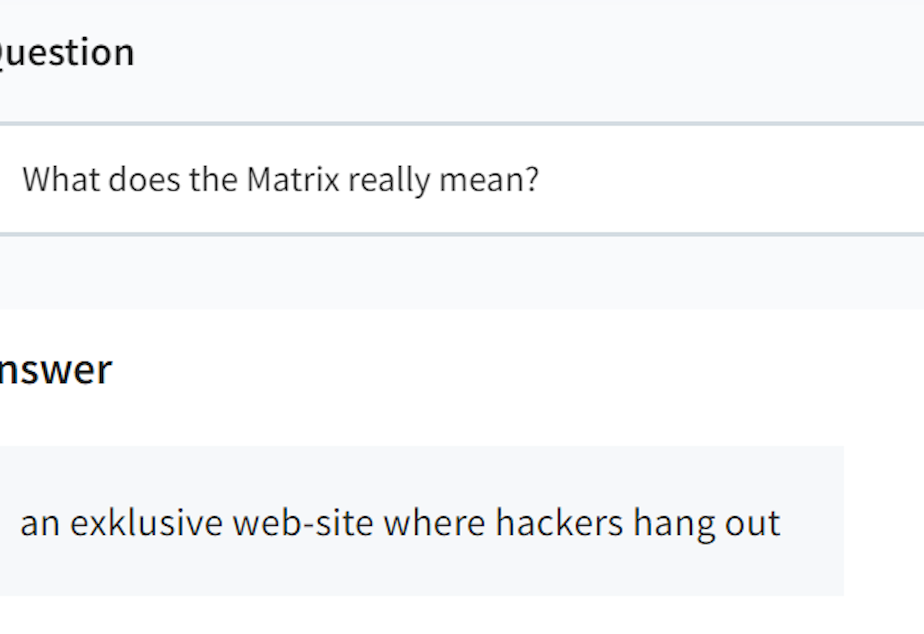
Task: Click the words 'hang out' in the answer
Action: pyautogui.click(x=707, y=524)
